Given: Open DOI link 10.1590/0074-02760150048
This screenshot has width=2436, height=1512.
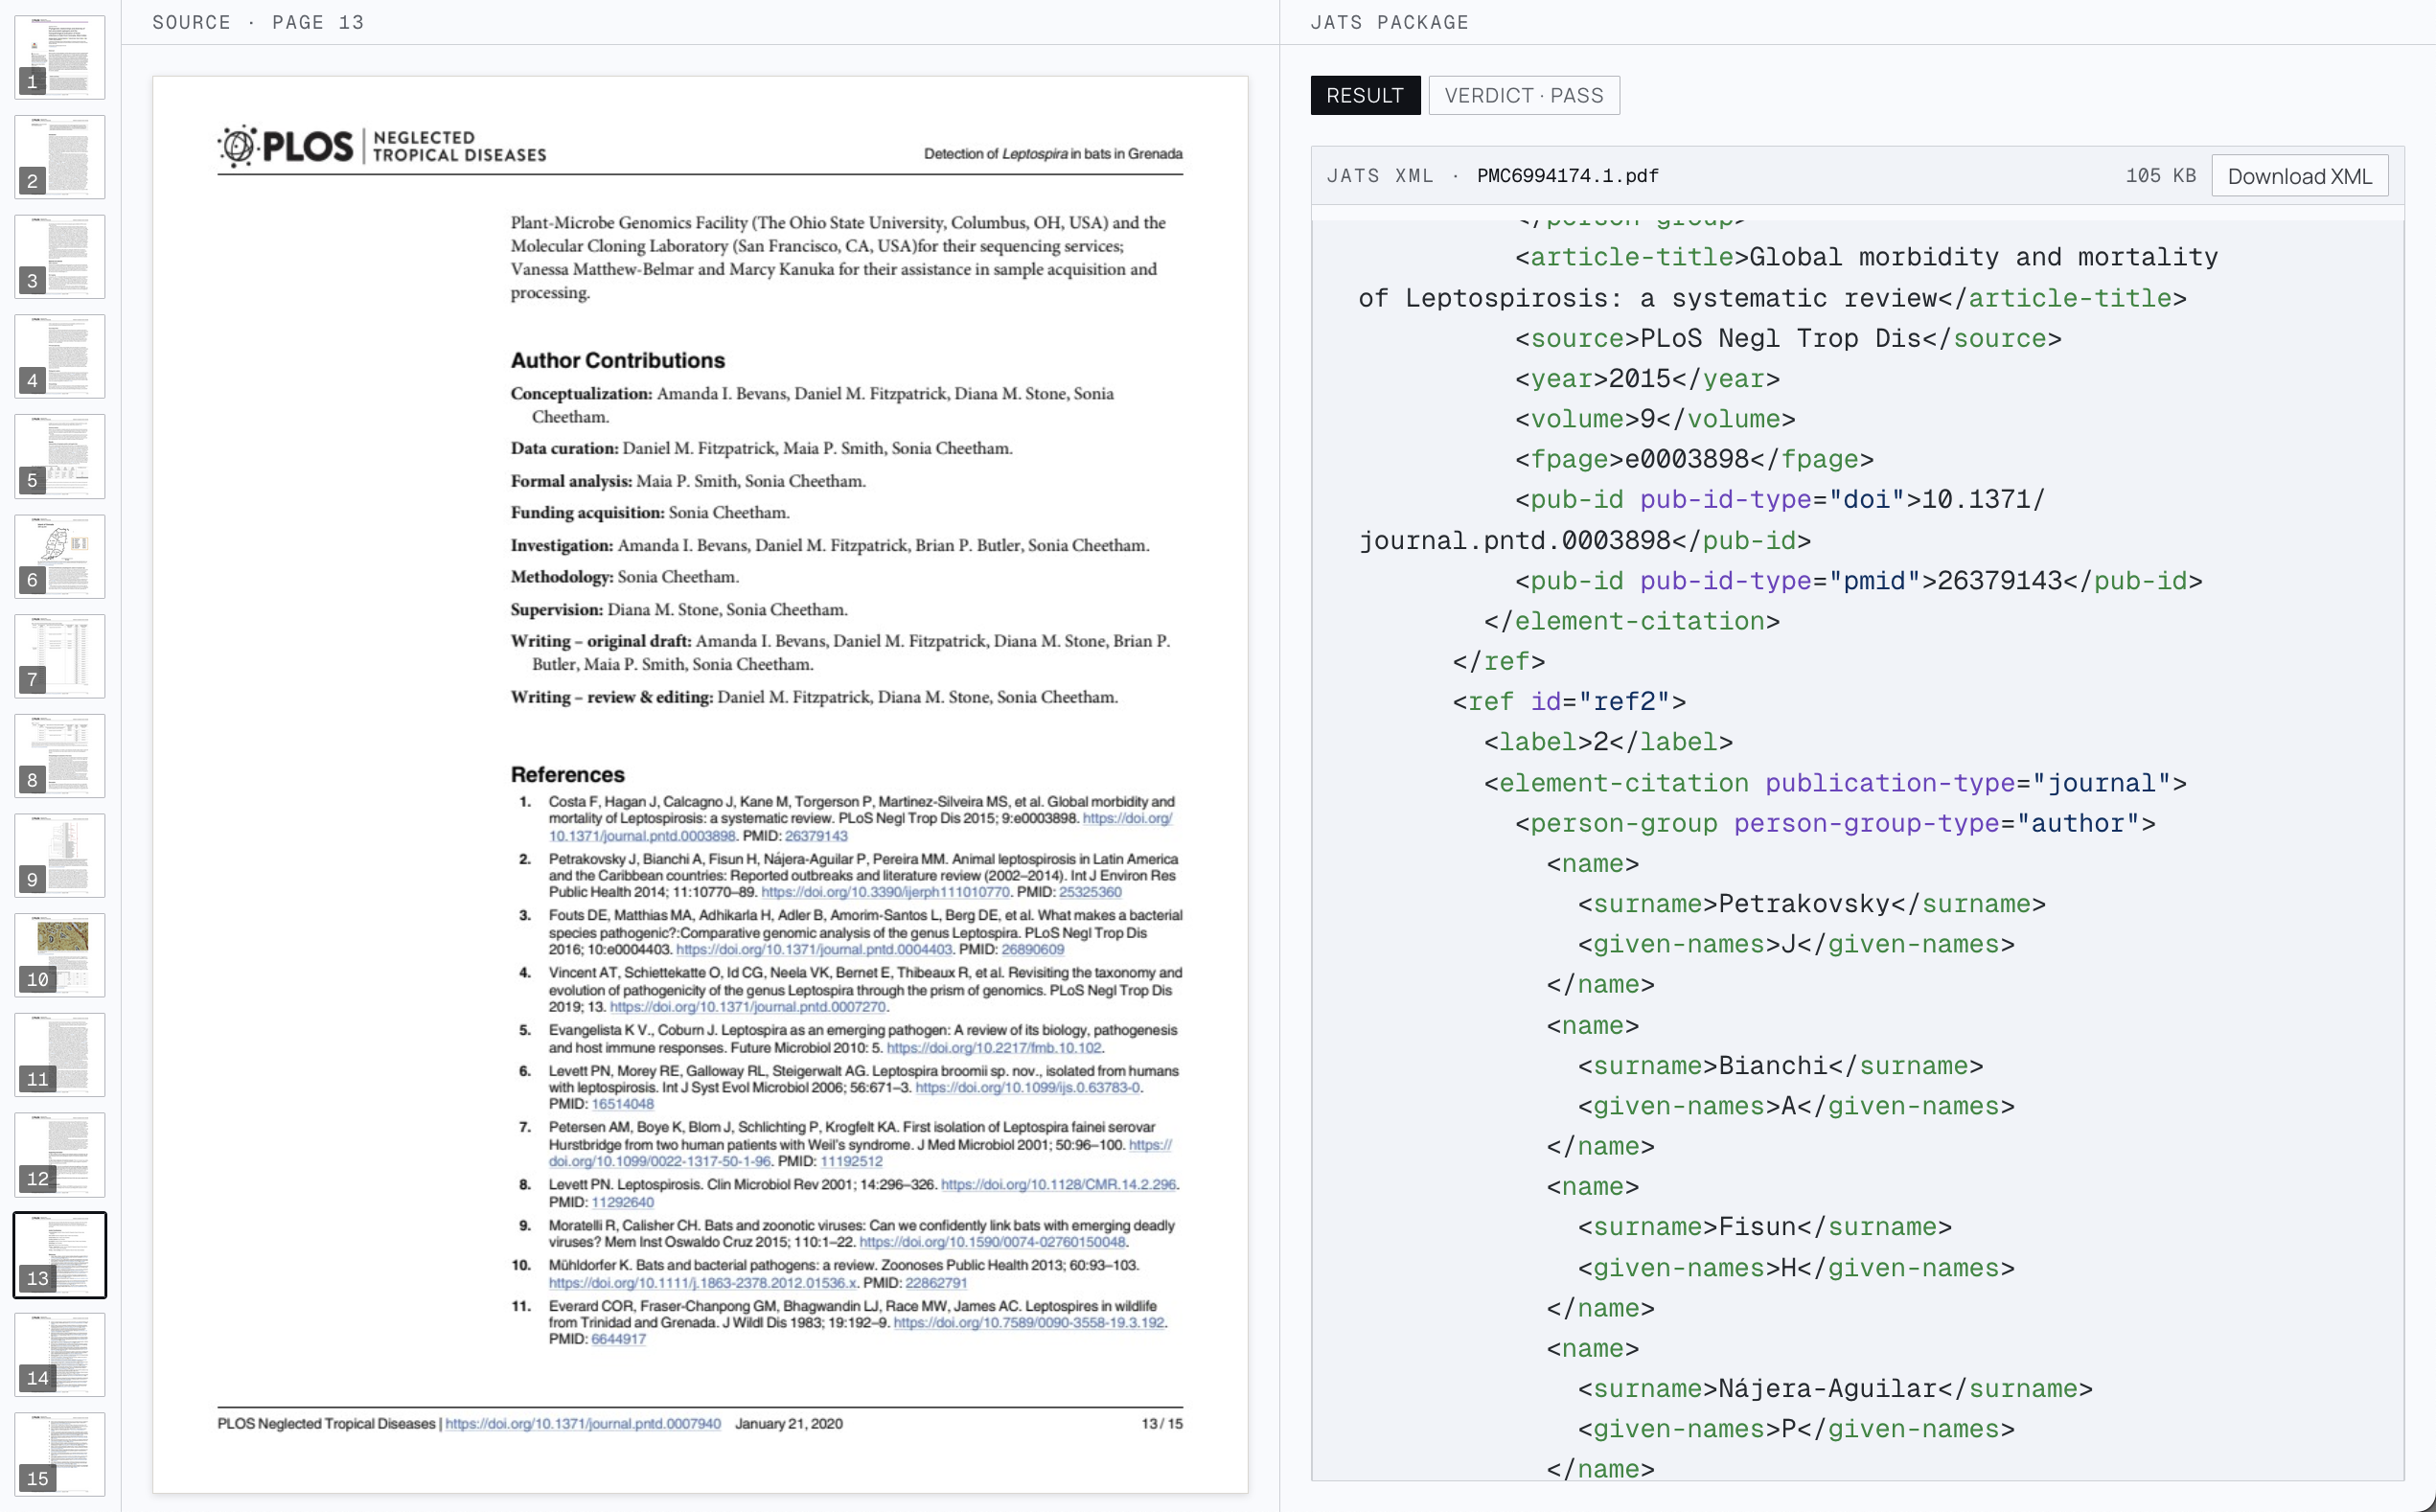Looking at the screenshot, I should (992, 1242).
